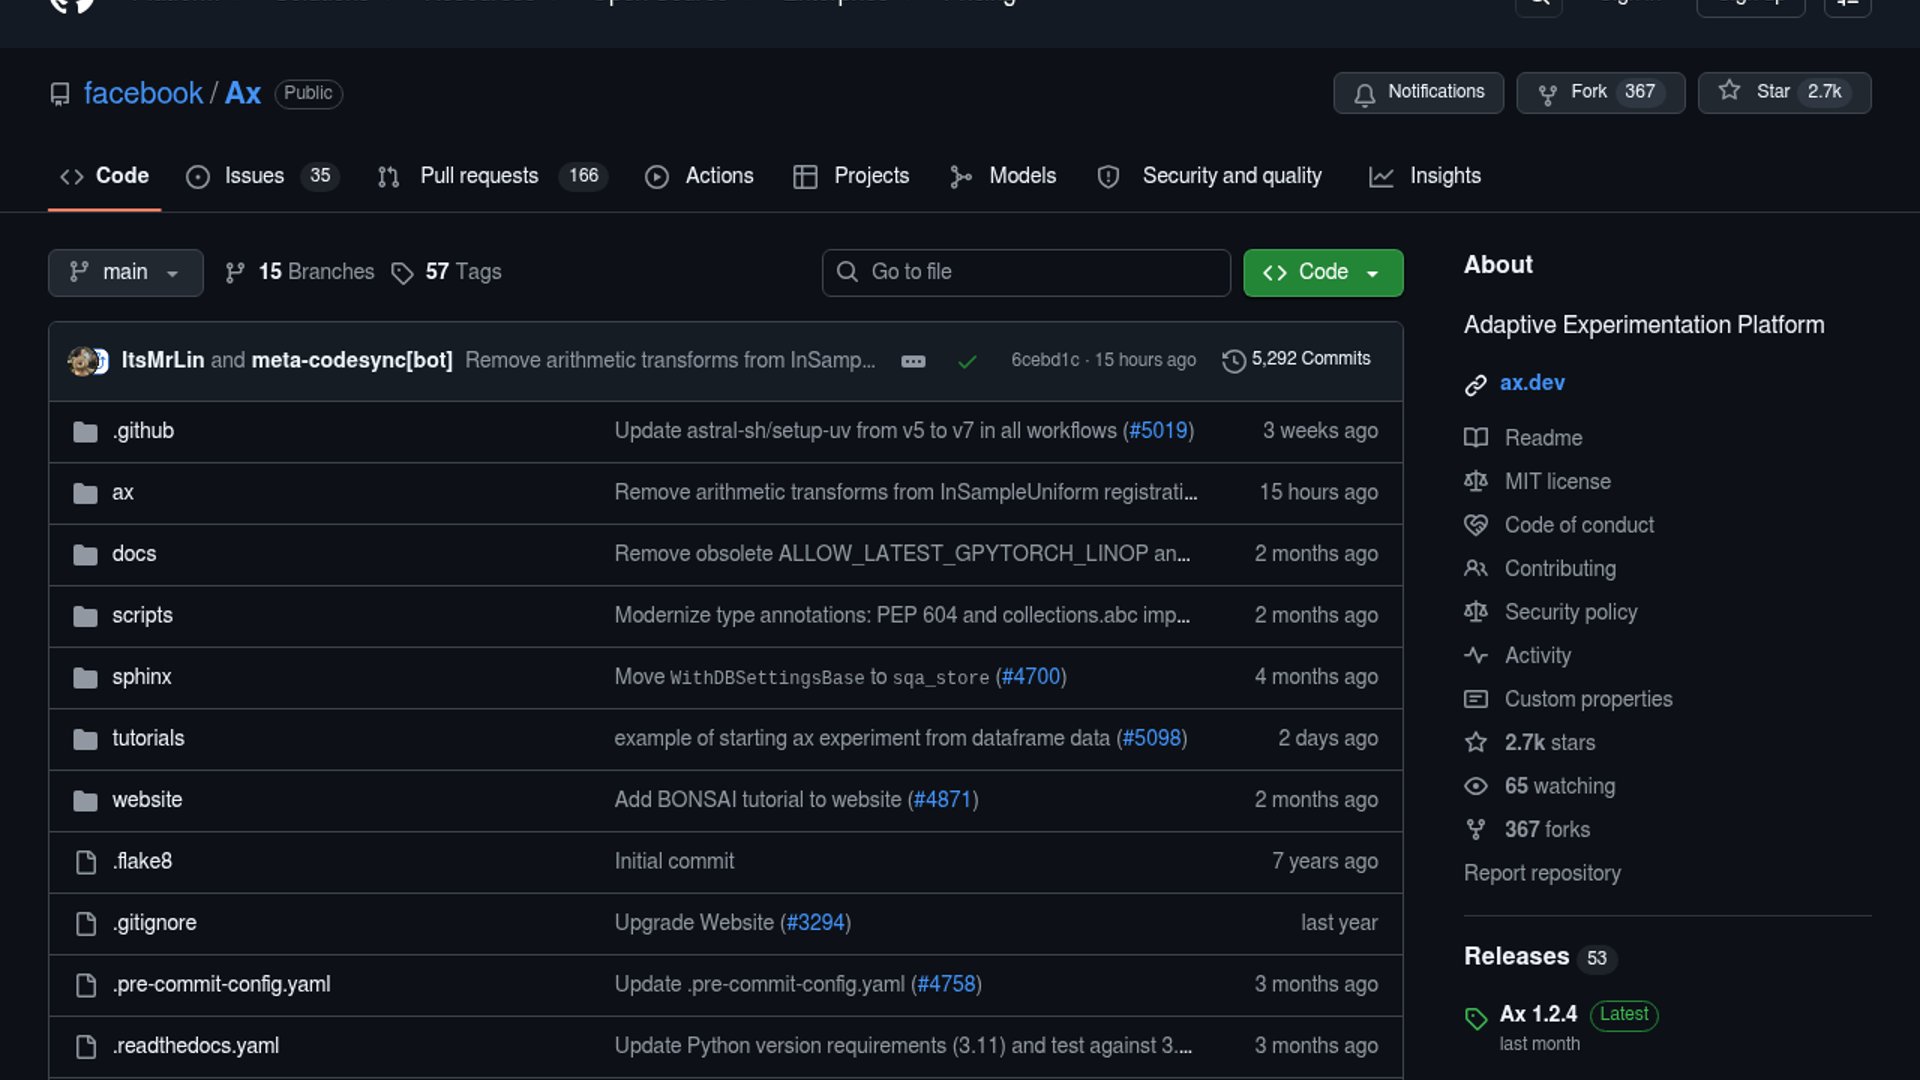The image size is (1920, 1080).
Task: Switch to the Issues tab
Action: (x=253, y=176)
